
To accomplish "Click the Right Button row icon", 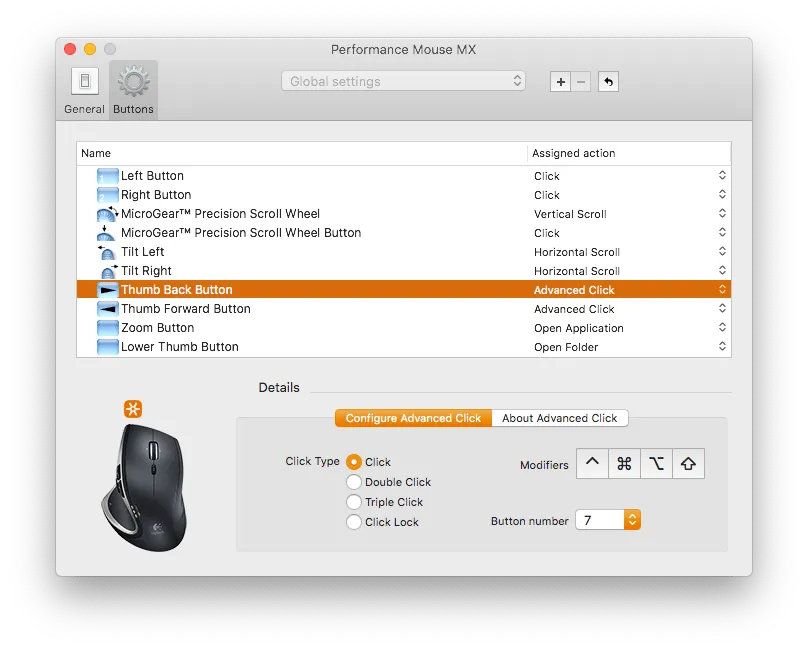I will [x=107, y=195].
